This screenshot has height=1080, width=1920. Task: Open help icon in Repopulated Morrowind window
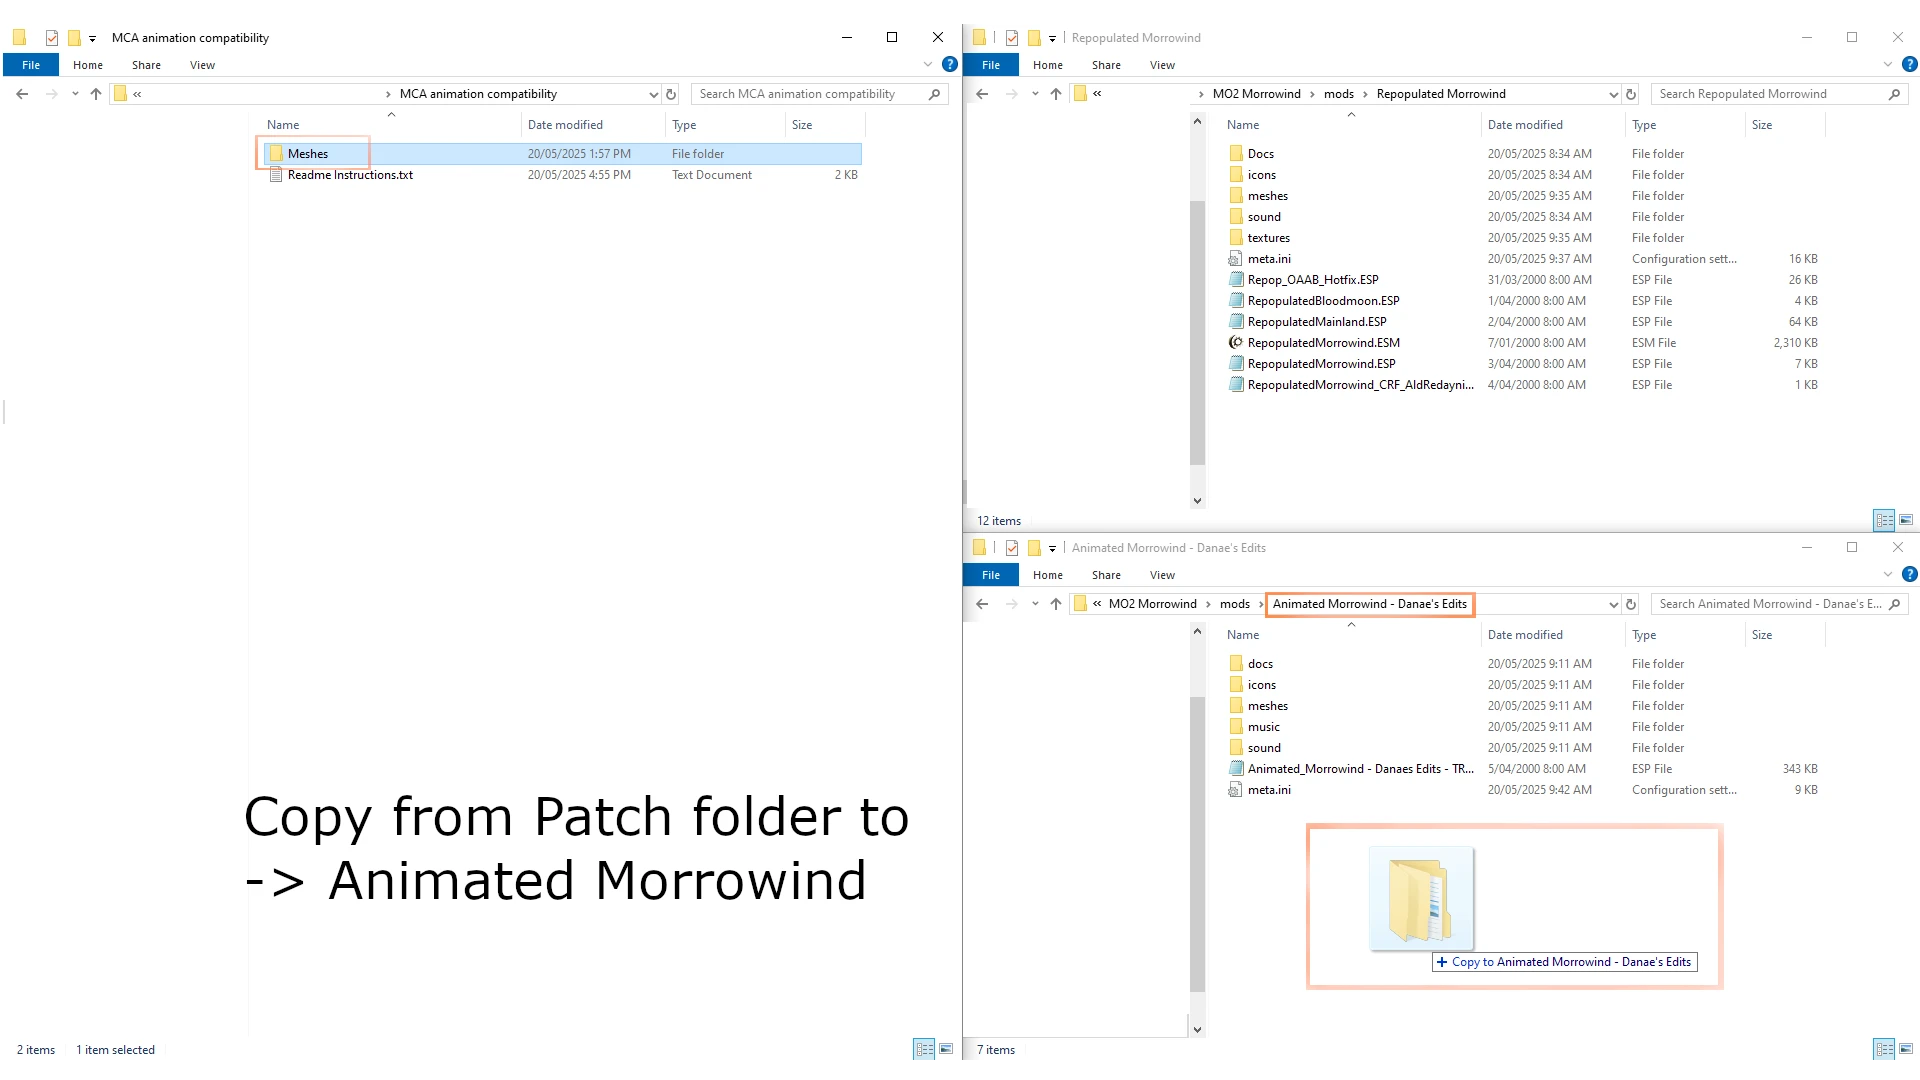point(1910,64)
